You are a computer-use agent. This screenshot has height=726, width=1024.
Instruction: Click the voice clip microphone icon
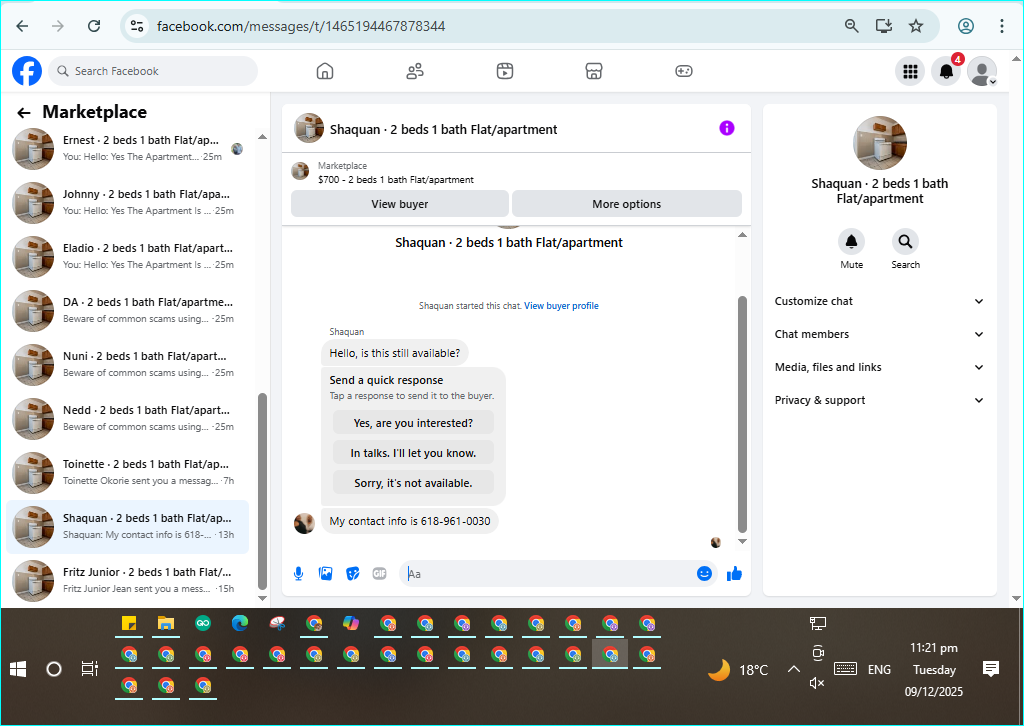298,574
